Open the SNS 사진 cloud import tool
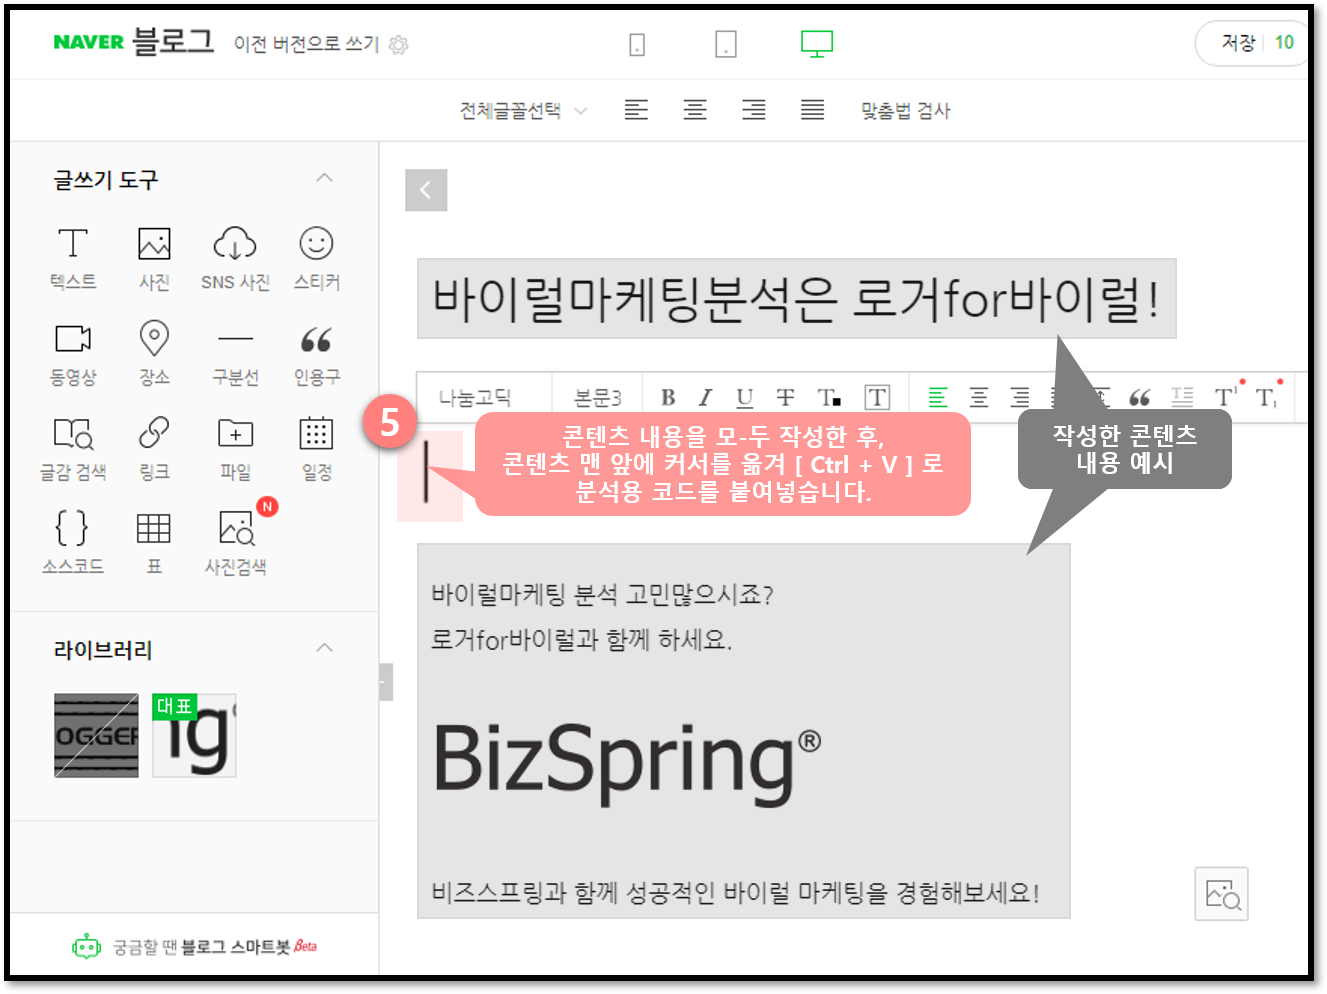This screenshot has height=994, width=1327. pyautogui.click(x=235, y=258)
